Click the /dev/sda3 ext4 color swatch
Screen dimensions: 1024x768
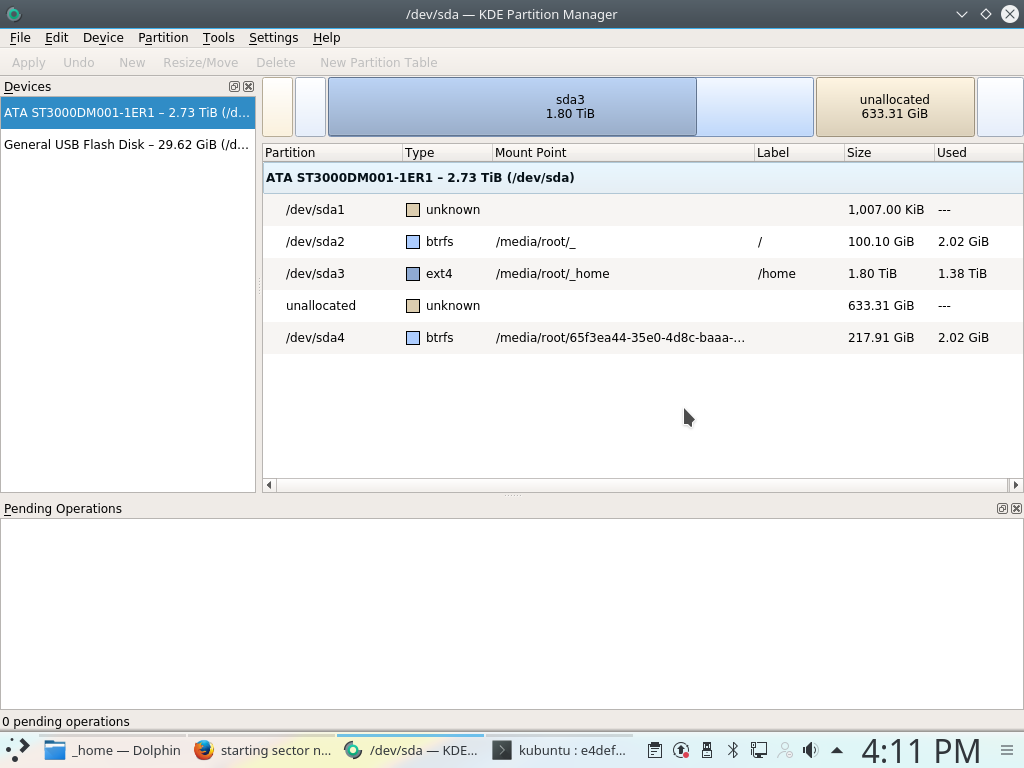413,274
